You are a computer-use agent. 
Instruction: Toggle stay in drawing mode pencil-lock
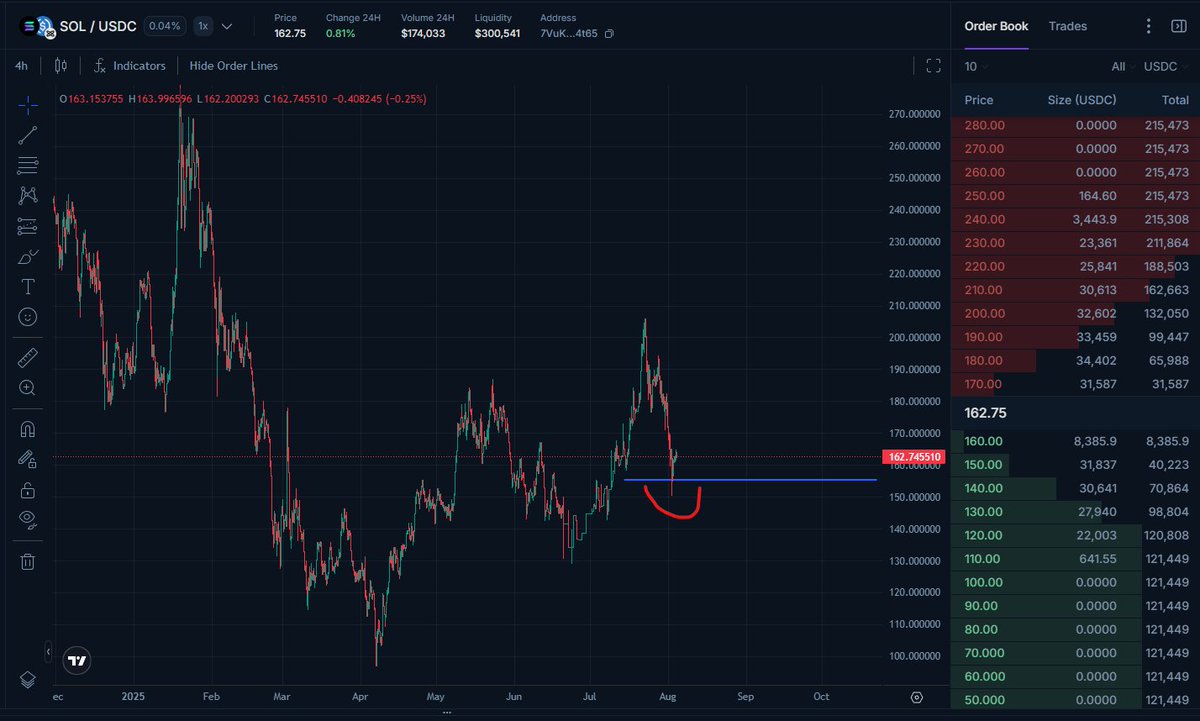28,459
